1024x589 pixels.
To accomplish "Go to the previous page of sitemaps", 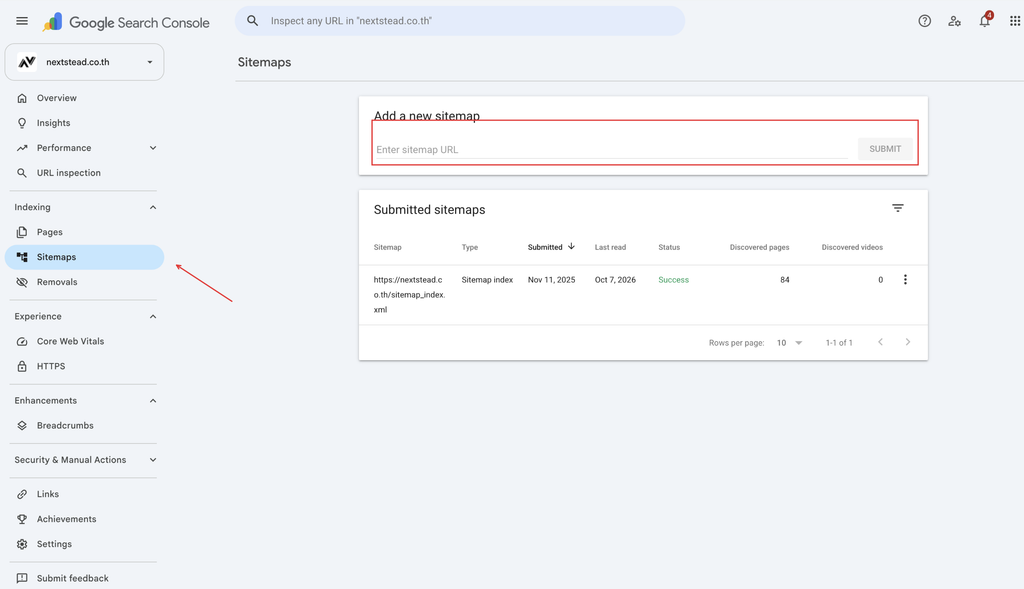I will click(880, 342).
